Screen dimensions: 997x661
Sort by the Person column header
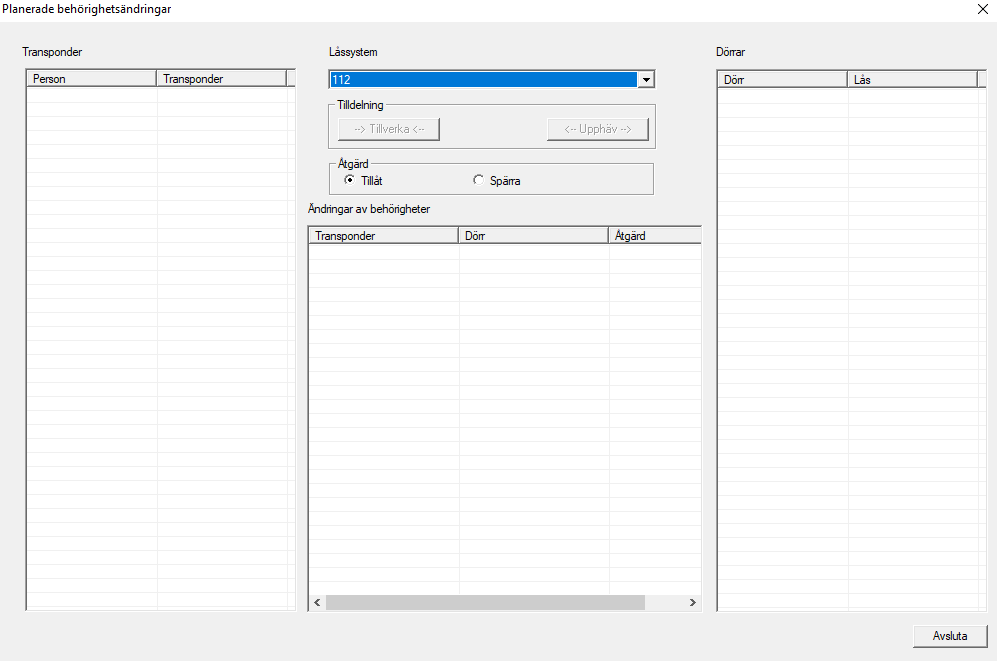[x=91, y=78]
